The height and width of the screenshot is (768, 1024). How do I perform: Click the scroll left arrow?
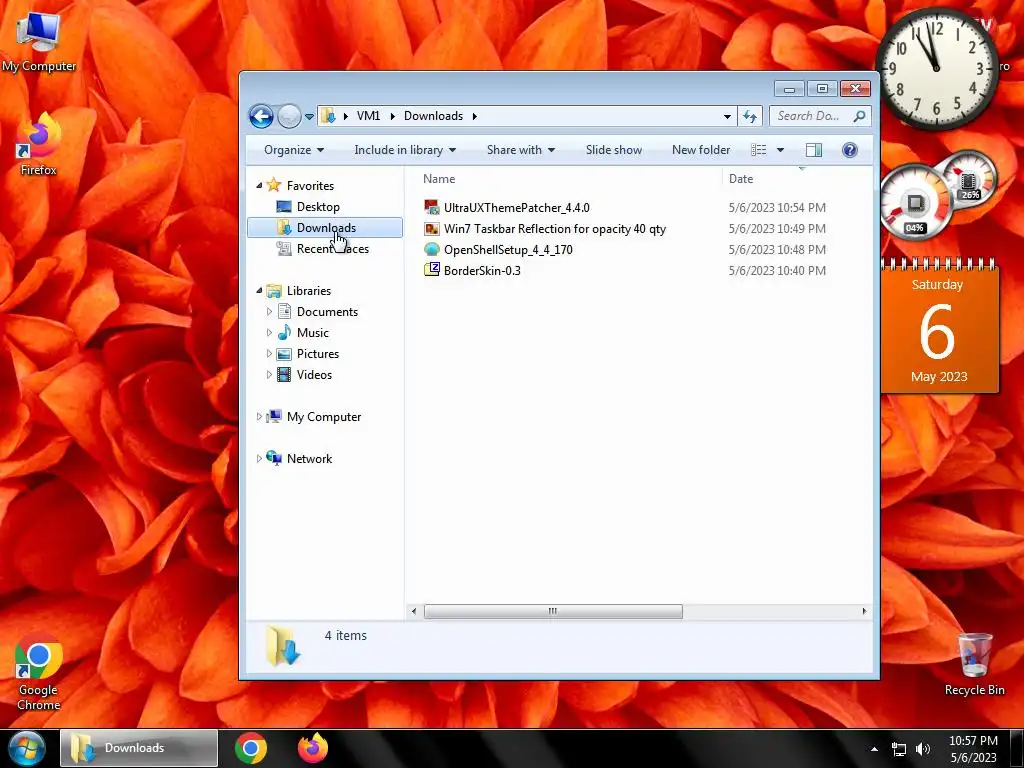coord(413,611)
